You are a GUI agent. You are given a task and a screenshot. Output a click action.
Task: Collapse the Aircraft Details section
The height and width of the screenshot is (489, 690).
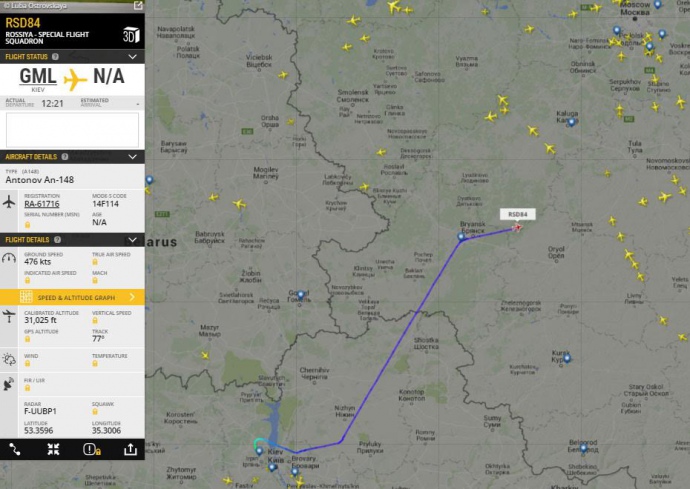pyautogui.click(x=132, y=157)
